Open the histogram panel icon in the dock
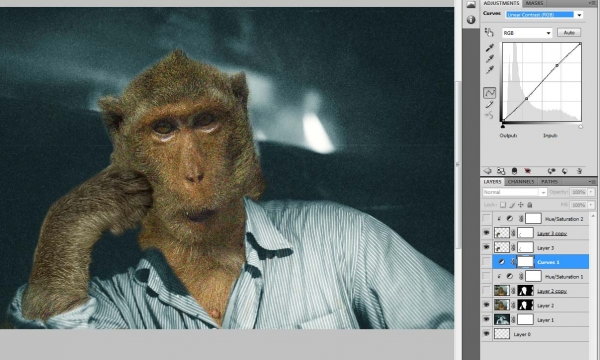 (x=471, y=5)
